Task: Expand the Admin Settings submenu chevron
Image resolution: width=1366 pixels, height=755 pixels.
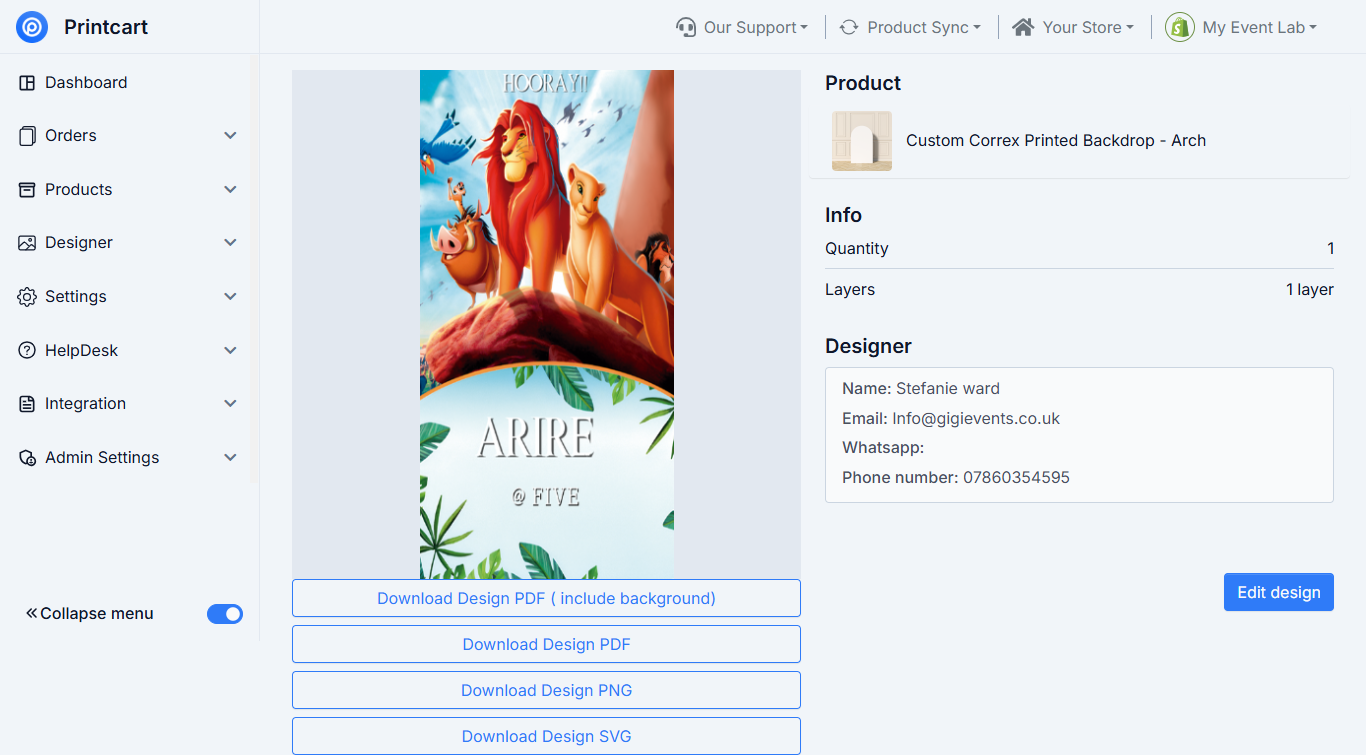Action: 230,458
